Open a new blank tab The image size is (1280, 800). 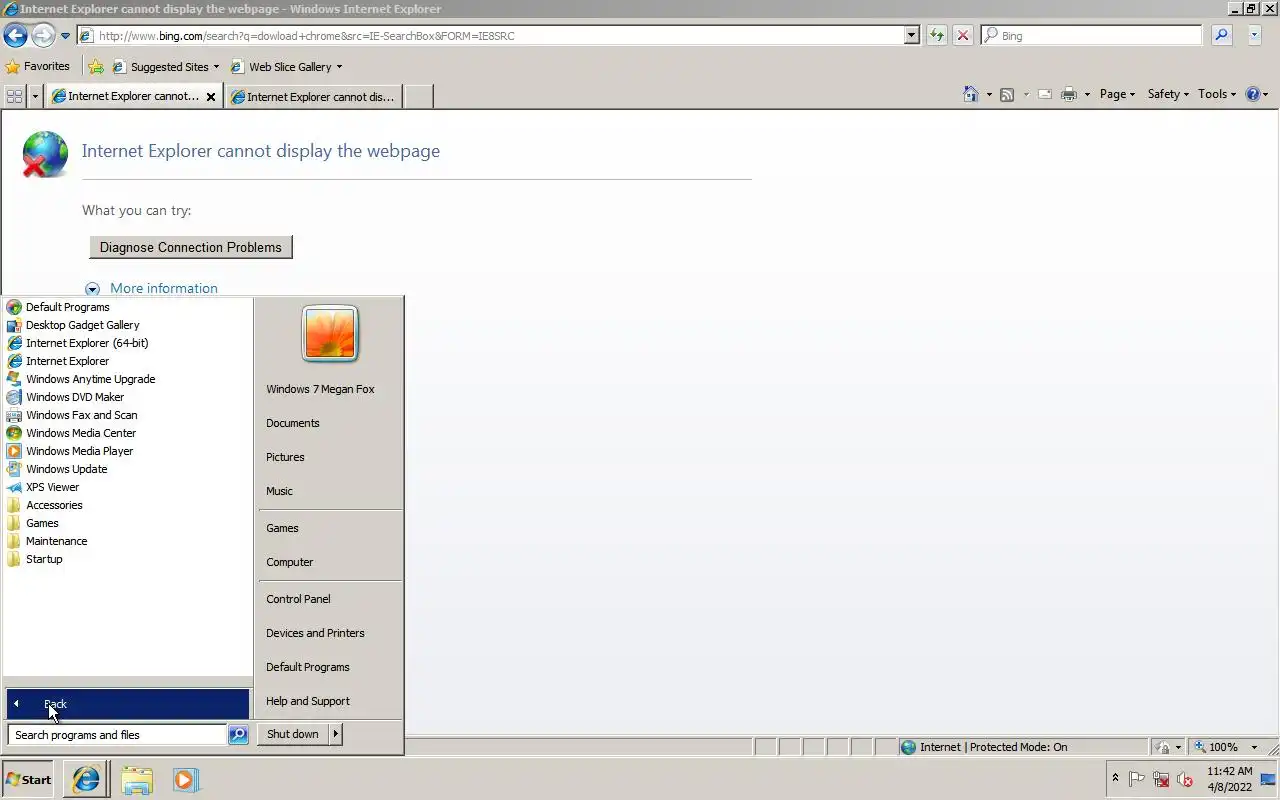(x=419, y=97)
